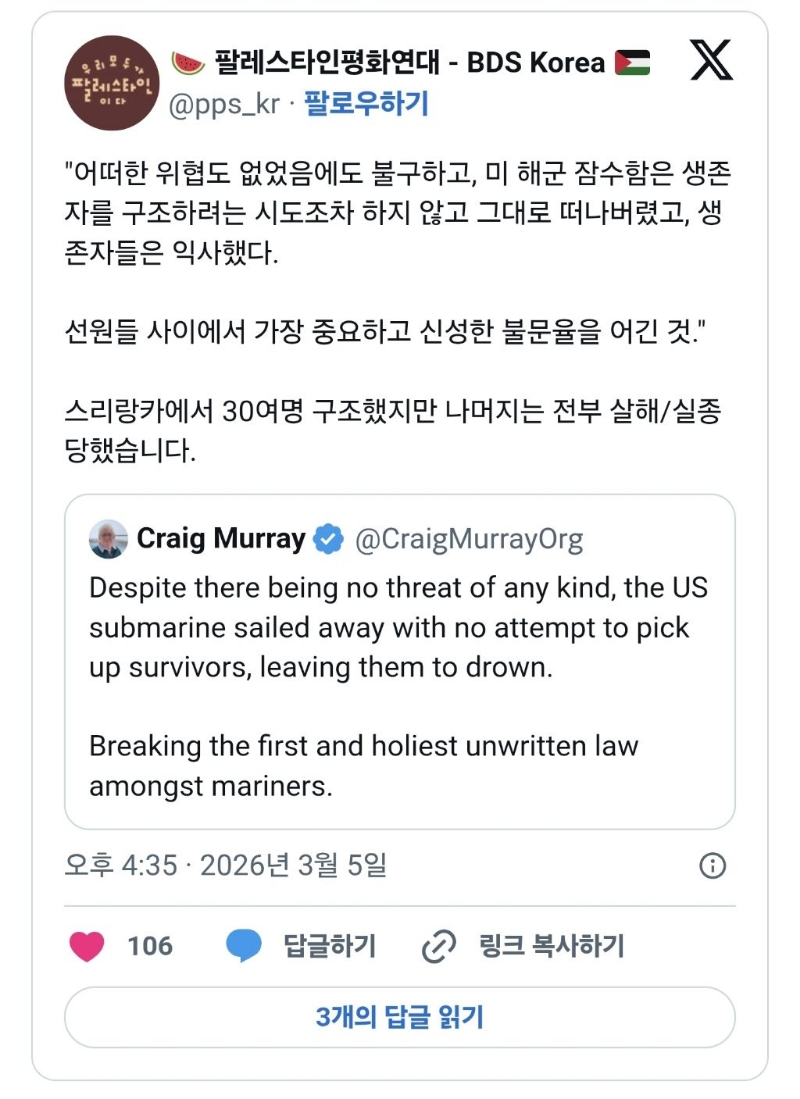800x1099 pixels.
Task: Click the chain link icon
Action: coord(438,945)
